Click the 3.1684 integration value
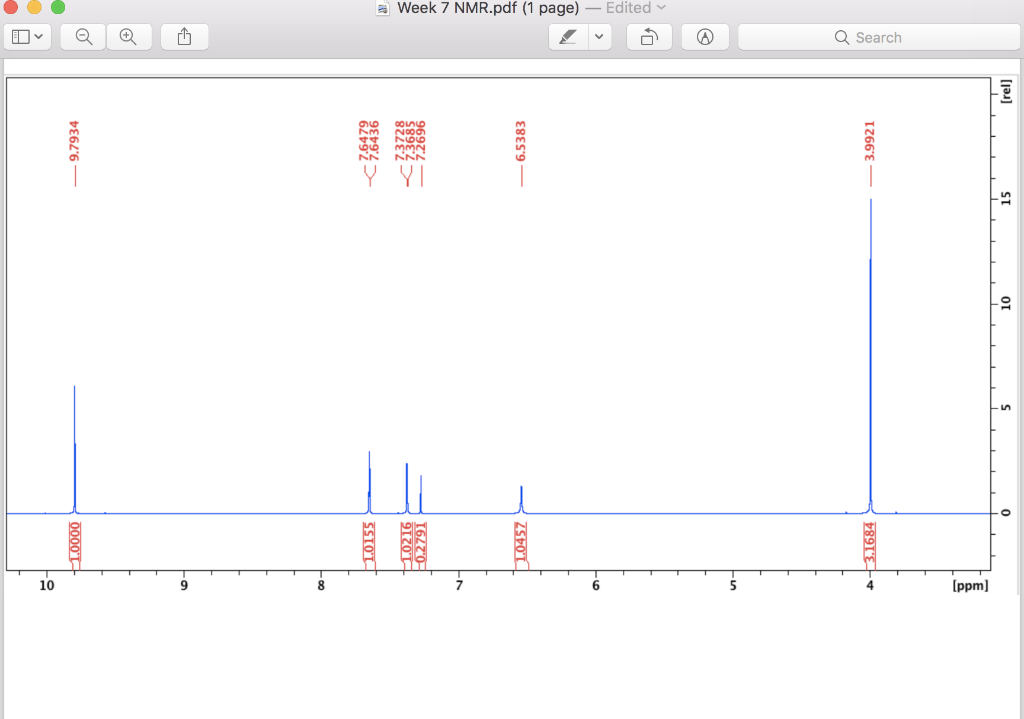The image size is (1024, 719). (870, 540)
